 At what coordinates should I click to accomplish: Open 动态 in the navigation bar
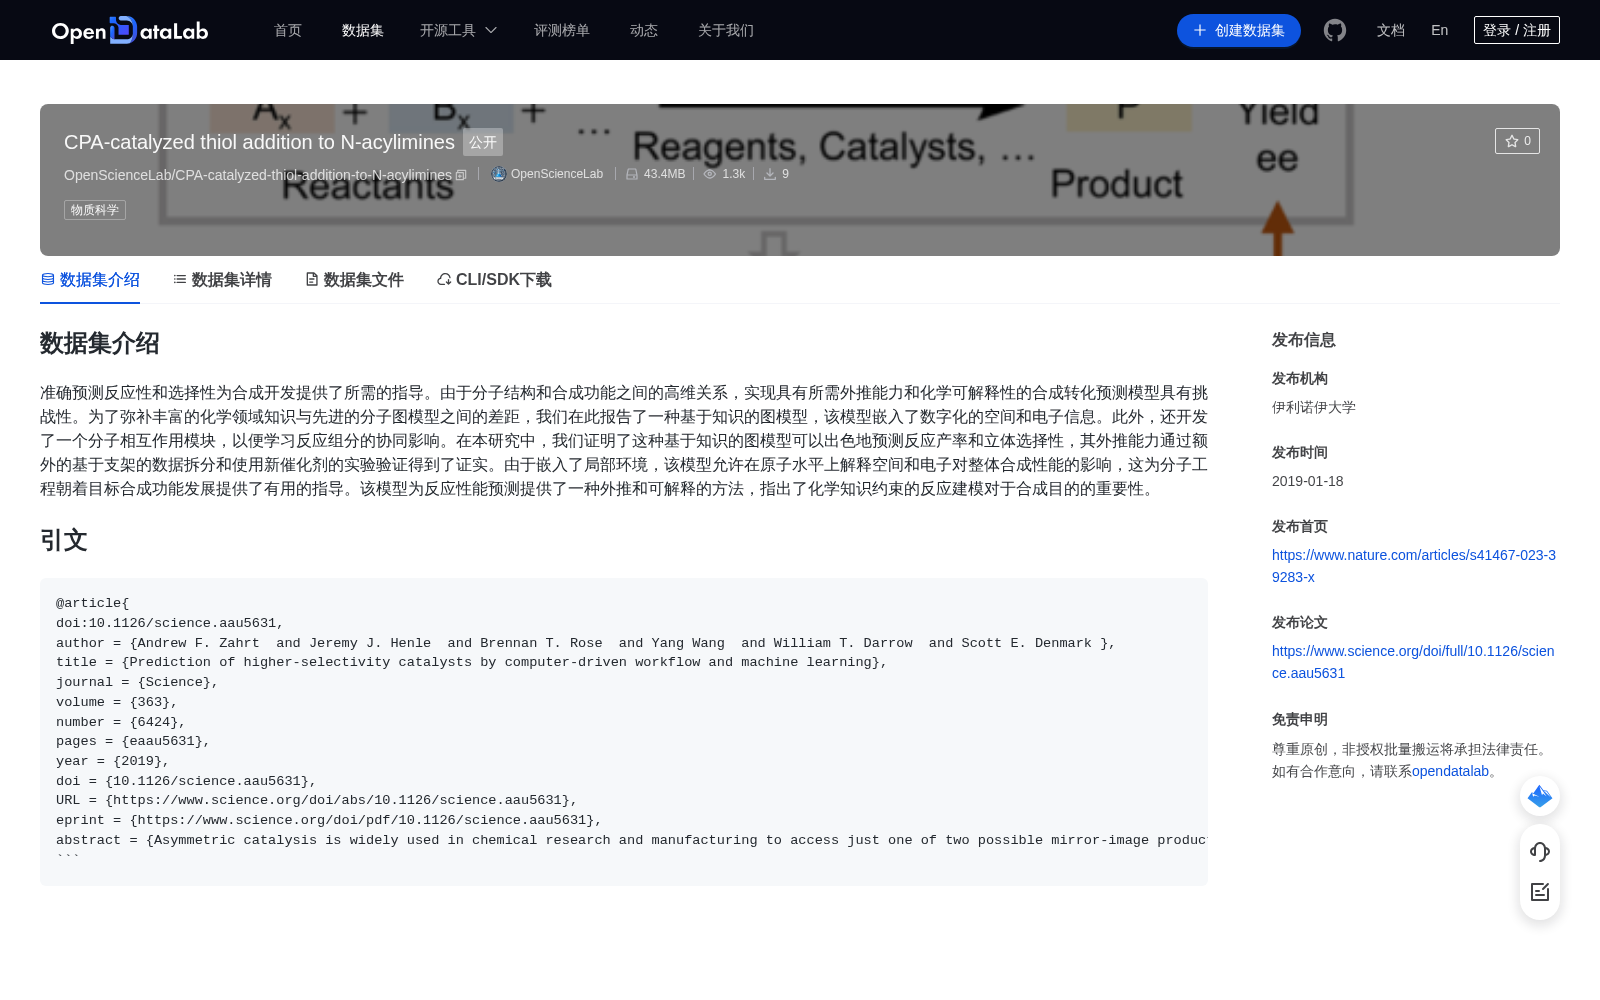click(x=644, y=30)
